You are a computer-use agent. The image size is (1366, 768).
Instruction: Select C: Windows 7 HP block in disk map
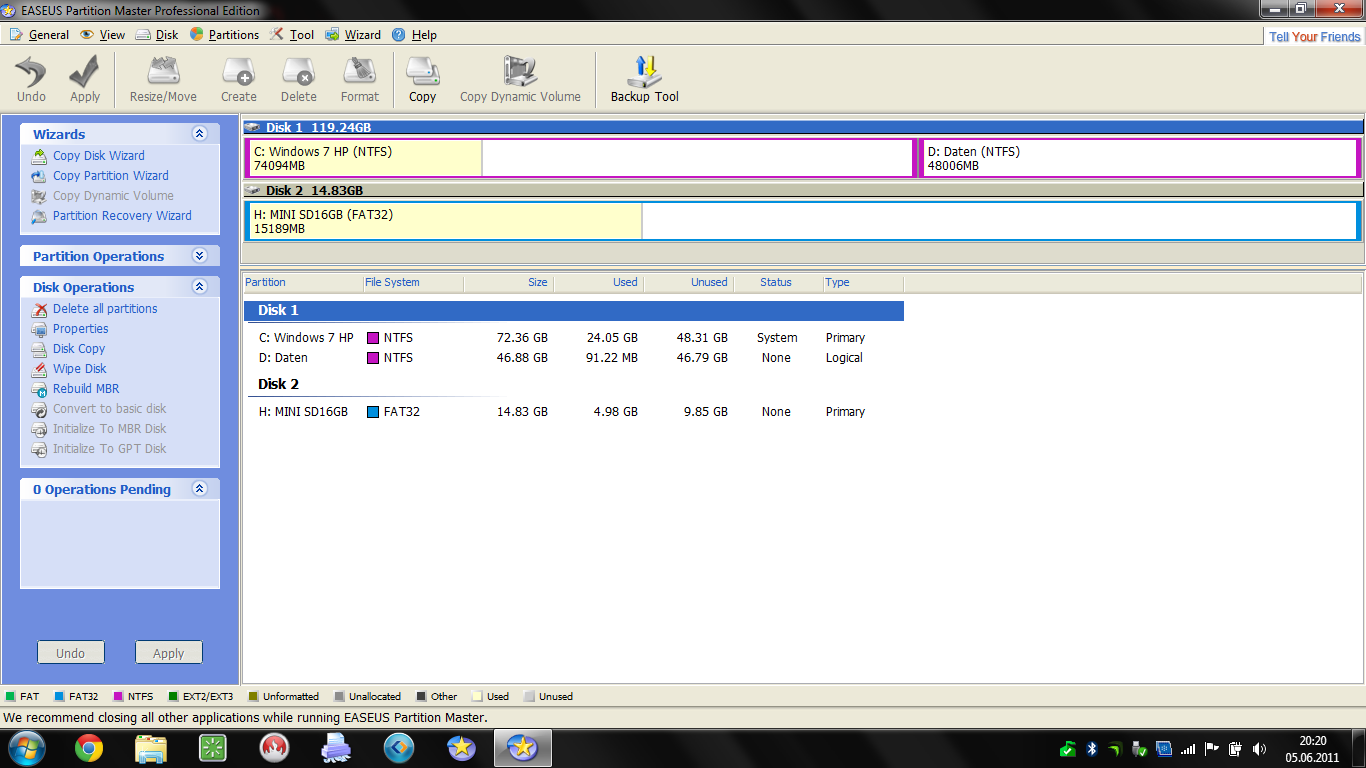580,159
